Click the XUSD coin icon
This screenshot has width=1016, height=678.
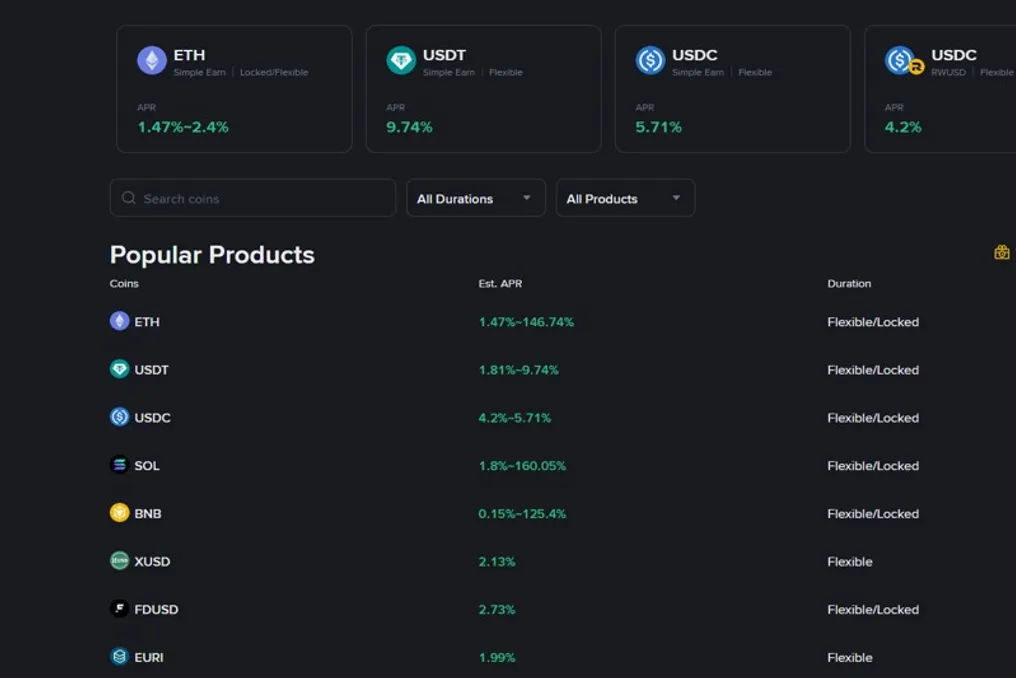(119, 561)
